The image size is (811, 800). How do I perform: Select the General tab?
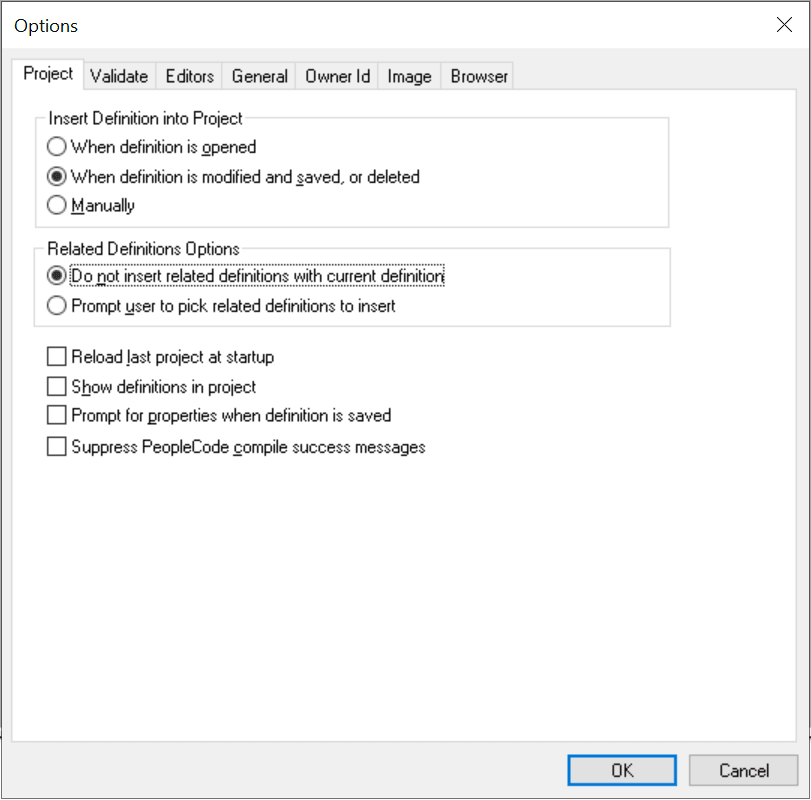[x=258, y=75]
